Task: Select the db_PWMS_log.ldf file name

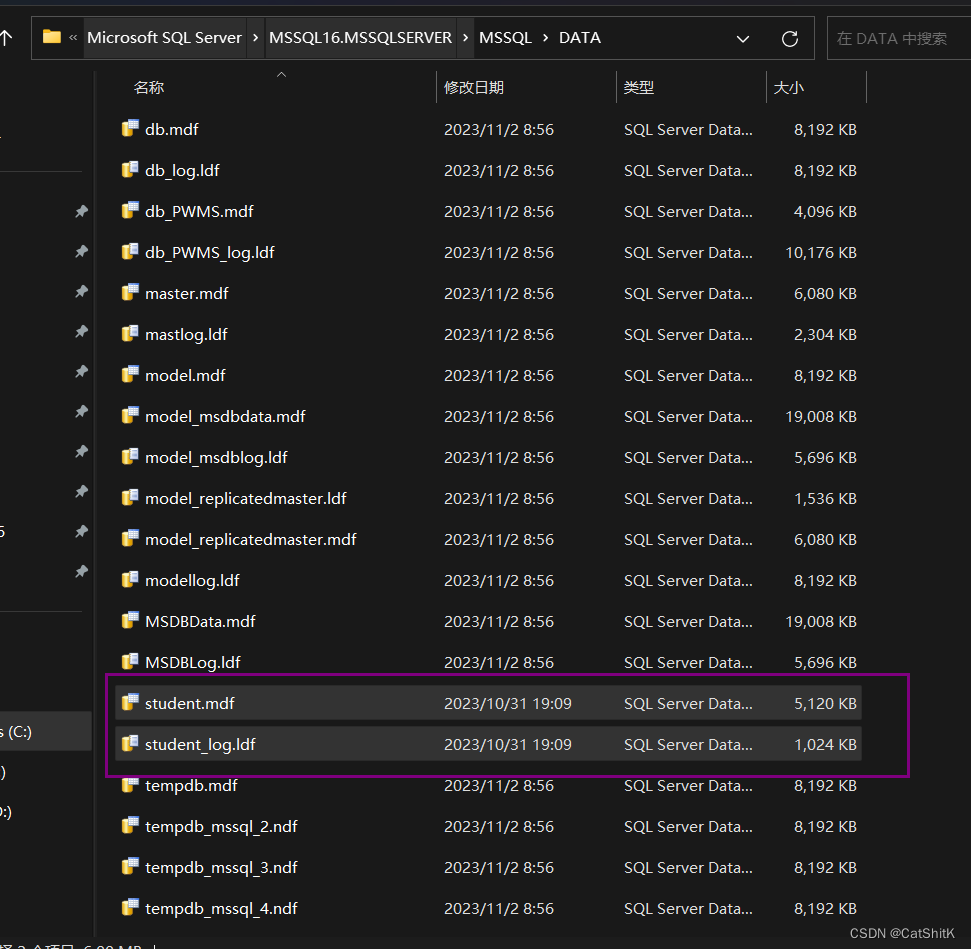Action: pyautogui.click(x=209, y=253)
